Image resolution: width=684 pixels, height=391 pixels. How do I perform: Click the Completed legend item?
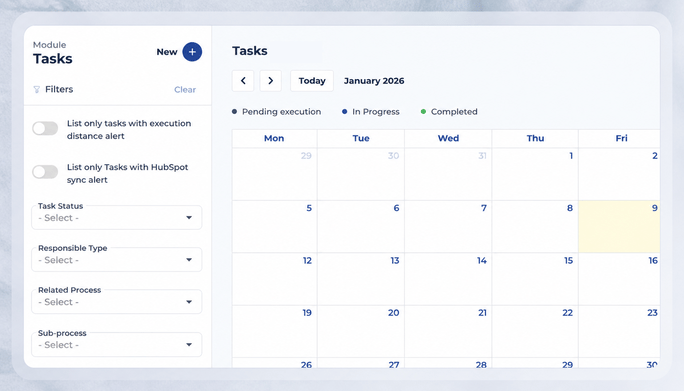(x=449, y=112)
